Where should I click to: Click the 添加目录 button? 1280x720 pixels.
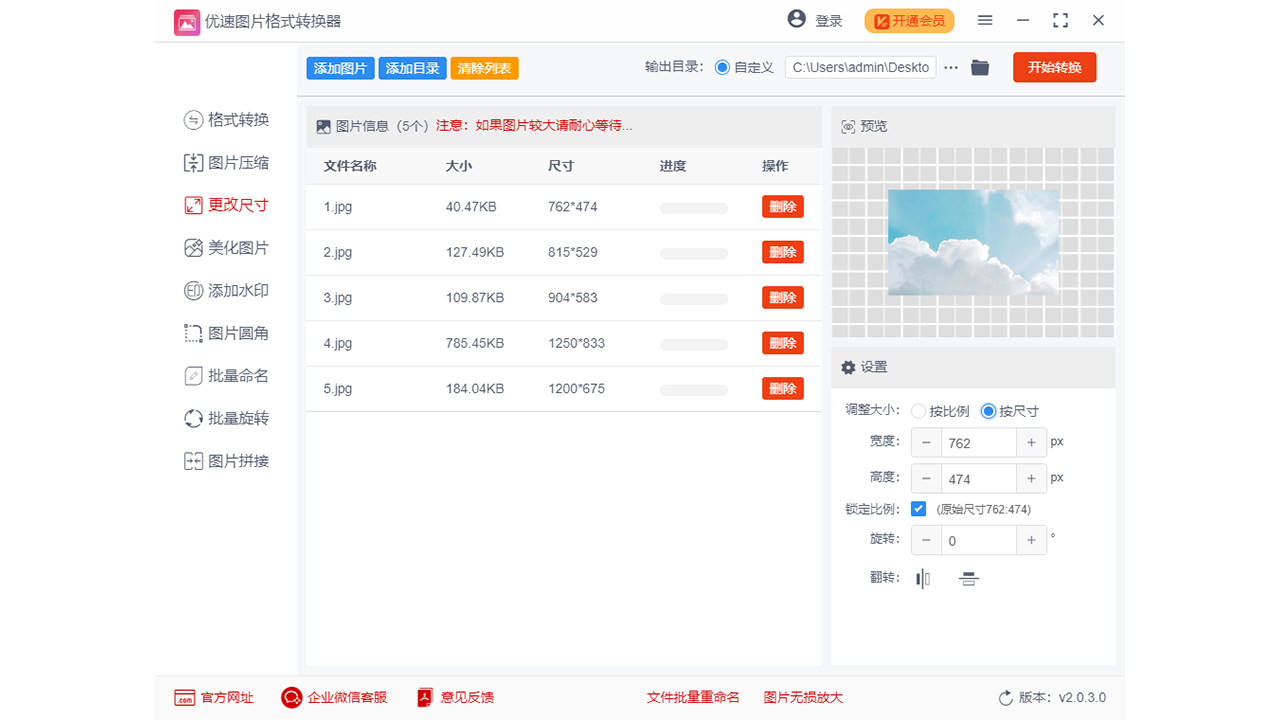point(413,68)
